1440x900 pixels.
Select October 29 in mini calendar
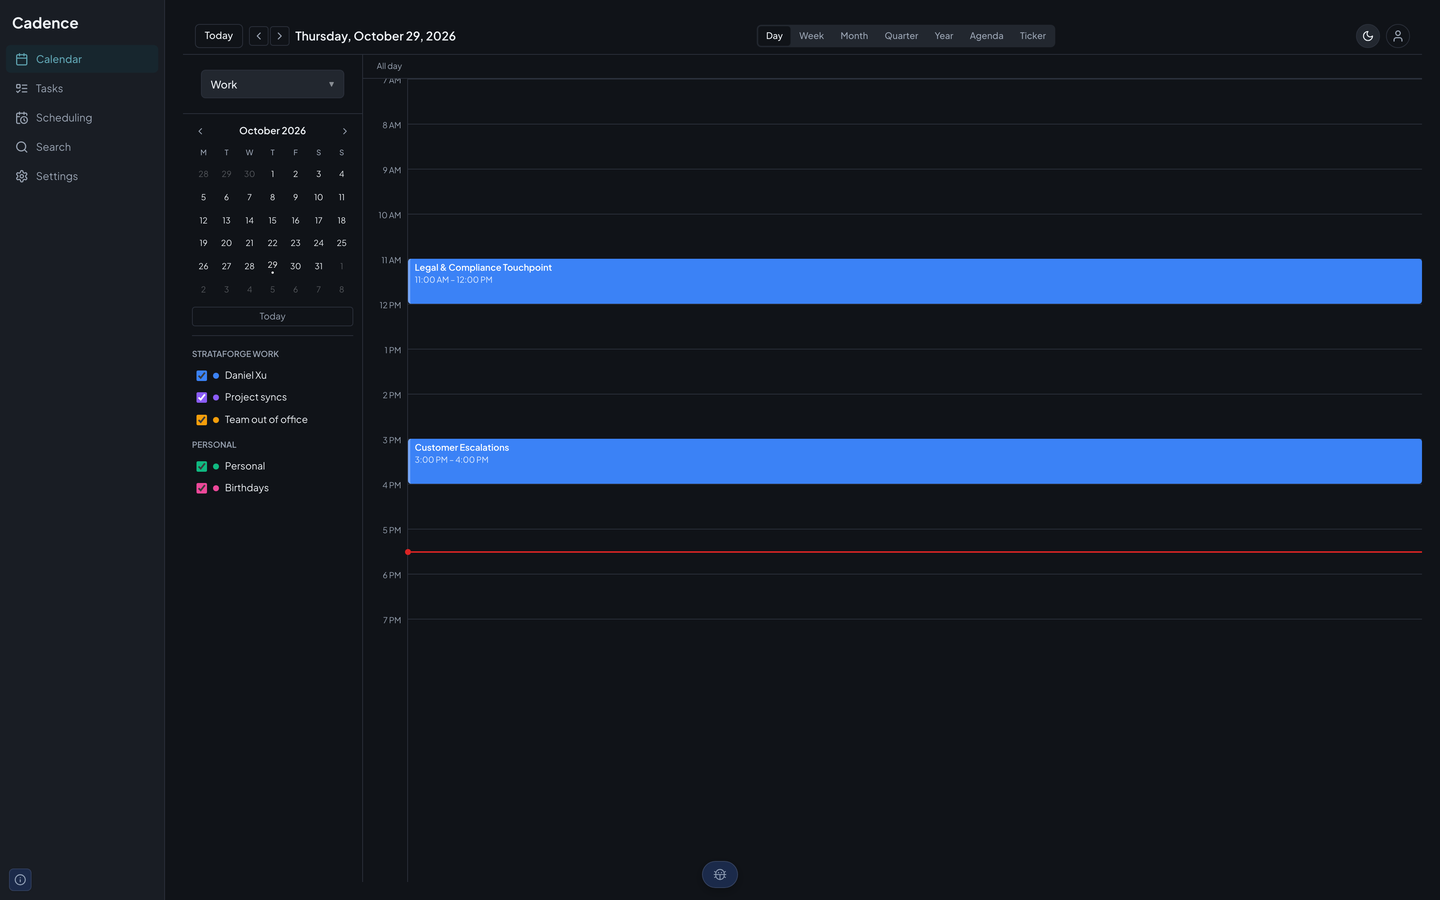272,266
